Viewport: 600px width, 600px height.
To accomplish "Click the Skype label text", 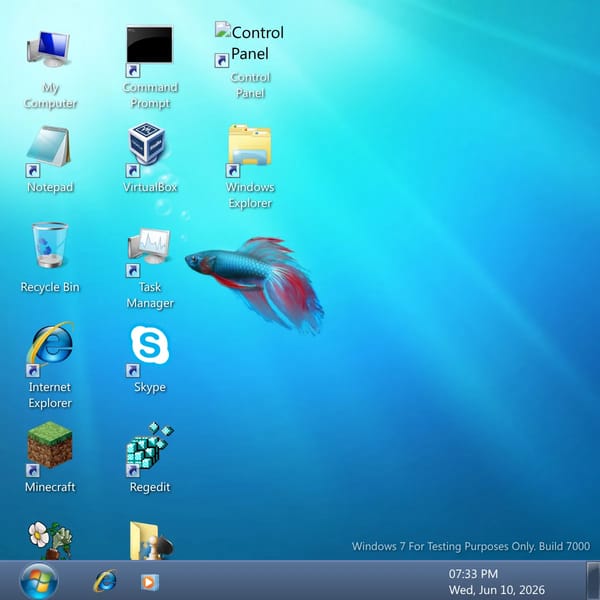I will tap(150, 387).
